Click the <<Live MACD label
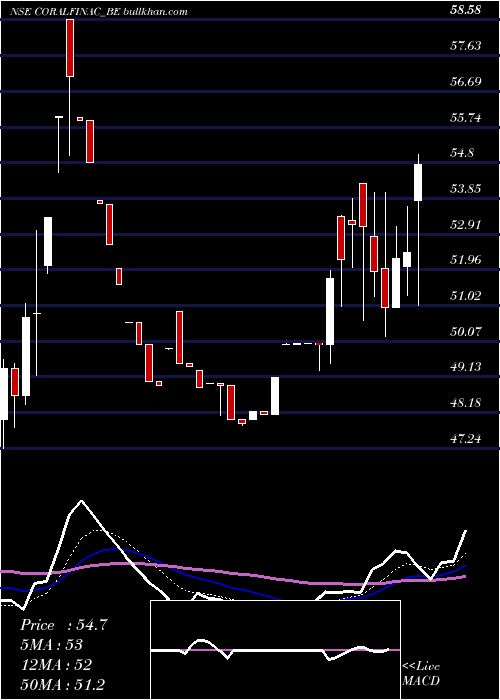500x700 pixels. tap(421, 673)
